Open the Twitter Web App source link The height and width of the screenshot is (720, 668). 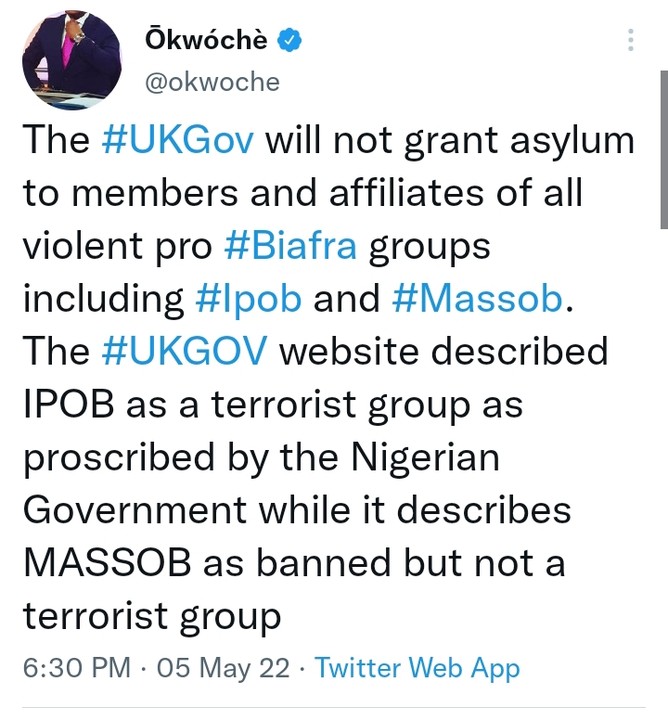coord(418,667)
